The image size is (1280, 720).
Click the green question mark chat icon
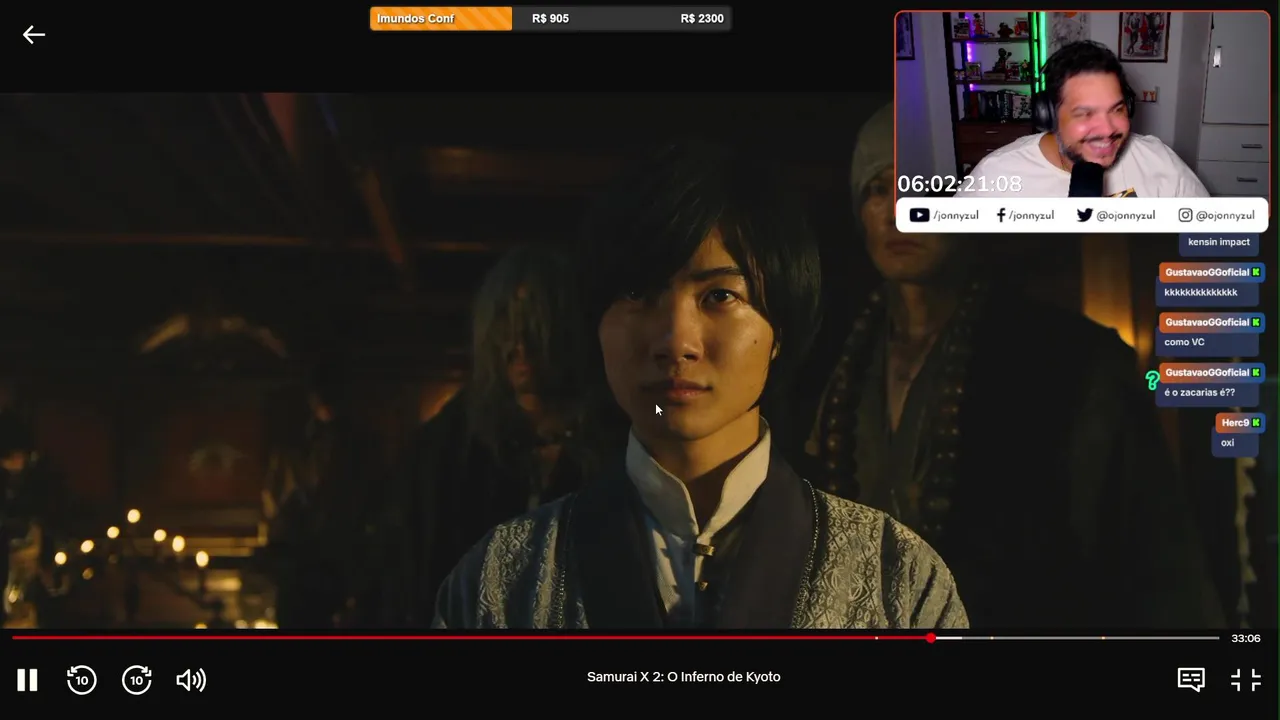point(1152,380)
